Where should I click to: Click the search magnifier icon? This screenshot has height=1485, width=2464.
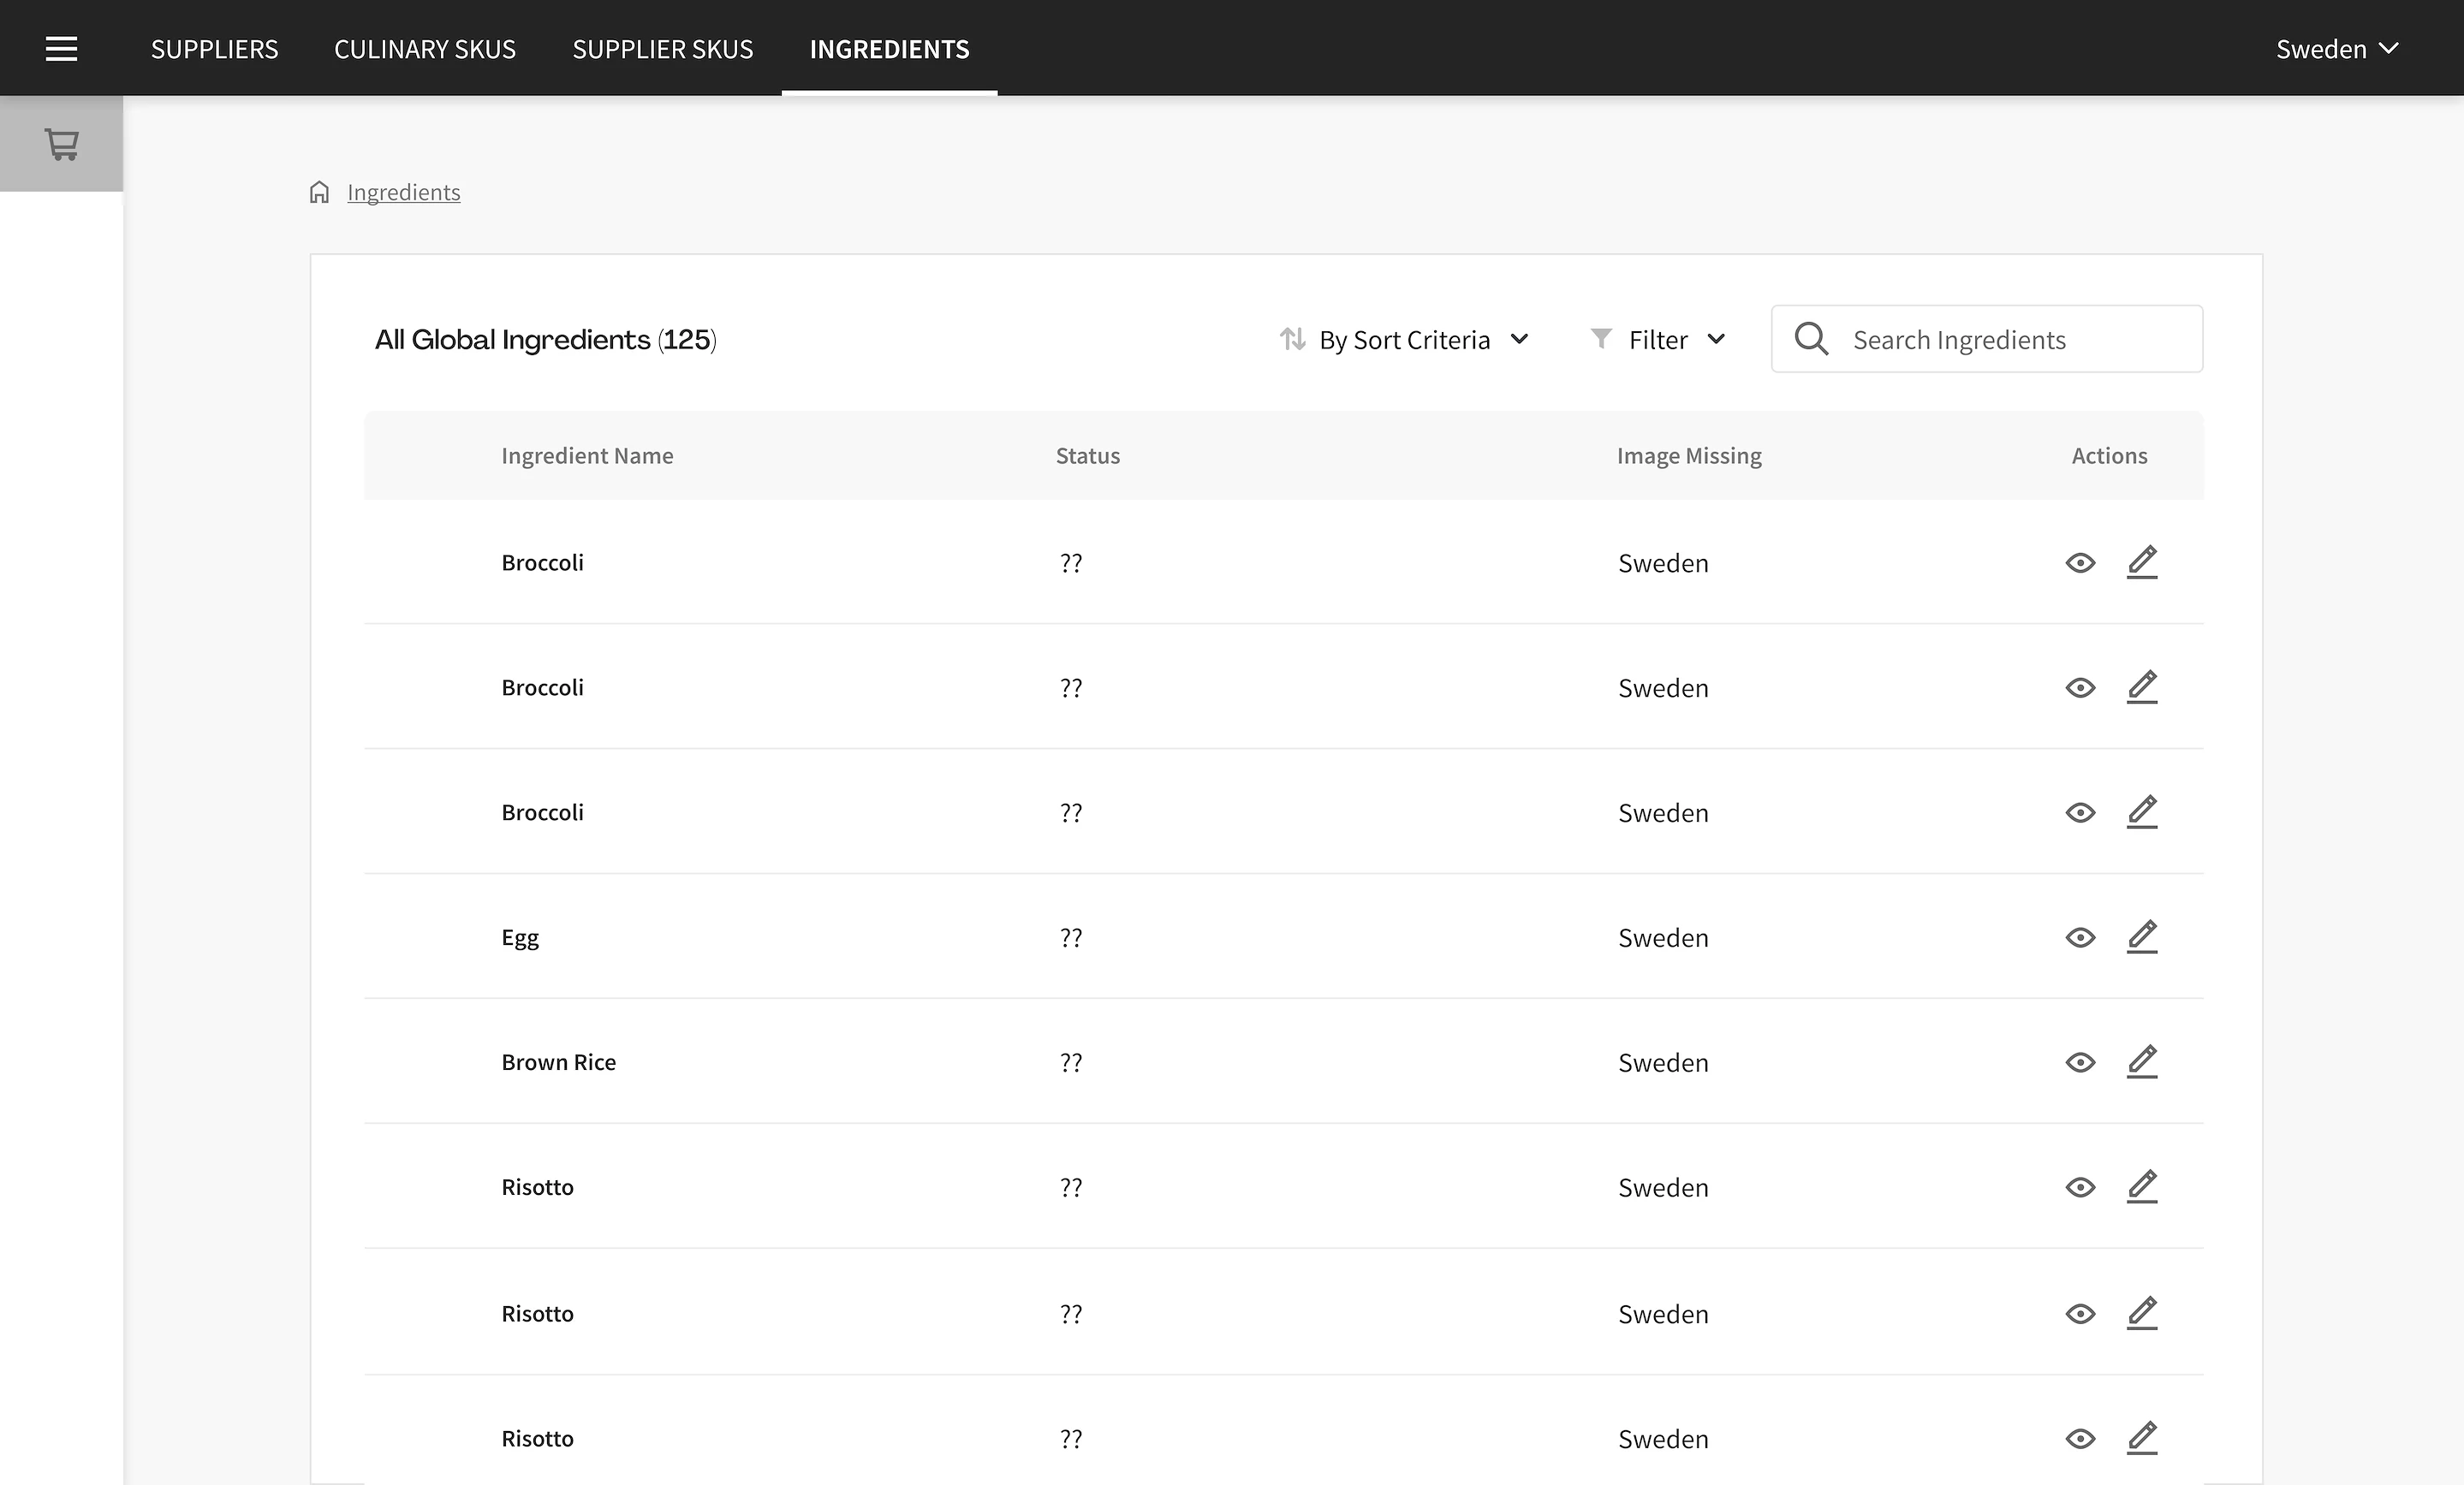(x=1811, y=339)
